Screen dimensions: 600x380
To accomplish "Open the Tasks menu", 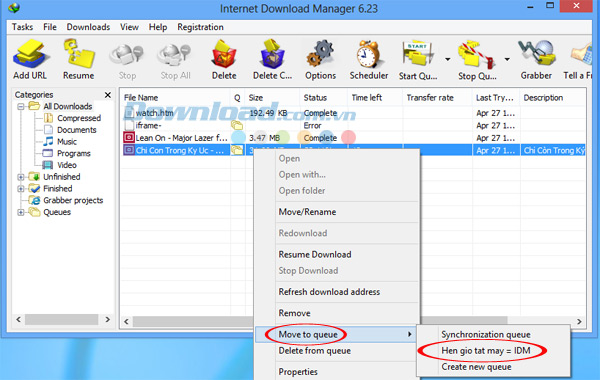I will point(22,27).
